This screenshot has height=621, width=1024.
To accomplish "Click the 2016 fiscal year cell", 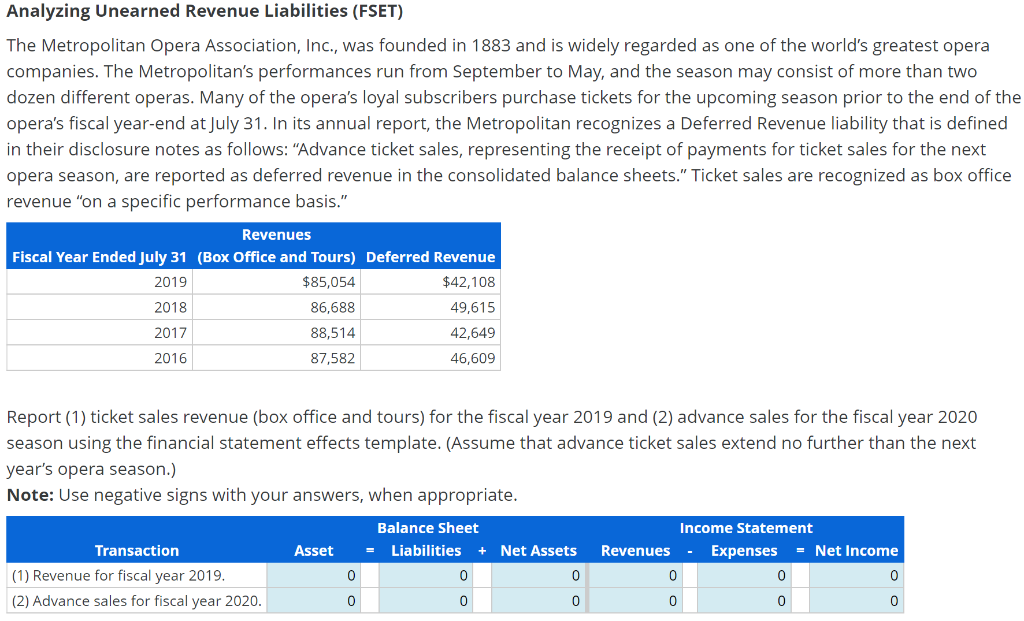I will point(100,358).
